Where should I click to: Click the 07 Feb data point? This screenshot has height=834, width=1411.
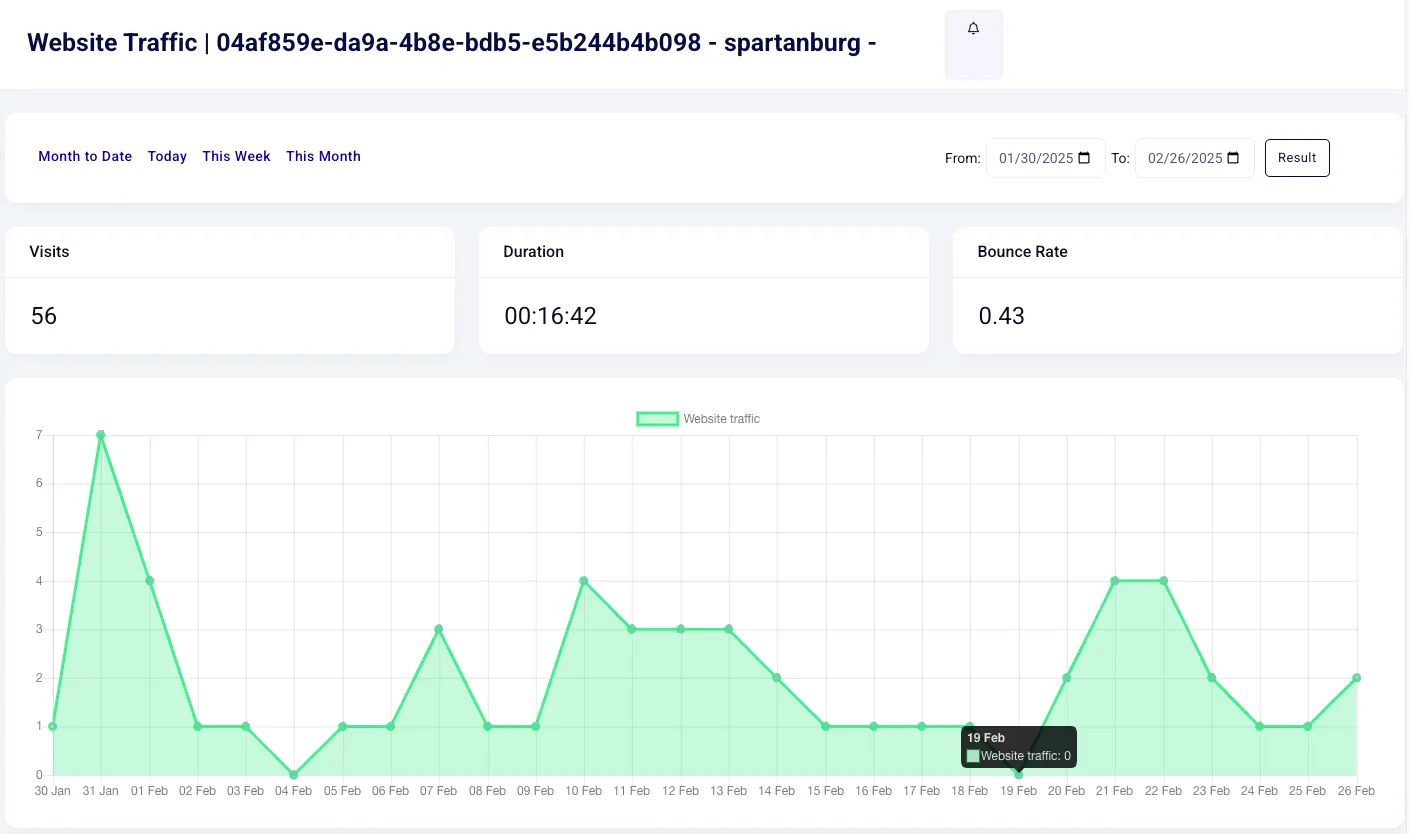click(438, 629)
